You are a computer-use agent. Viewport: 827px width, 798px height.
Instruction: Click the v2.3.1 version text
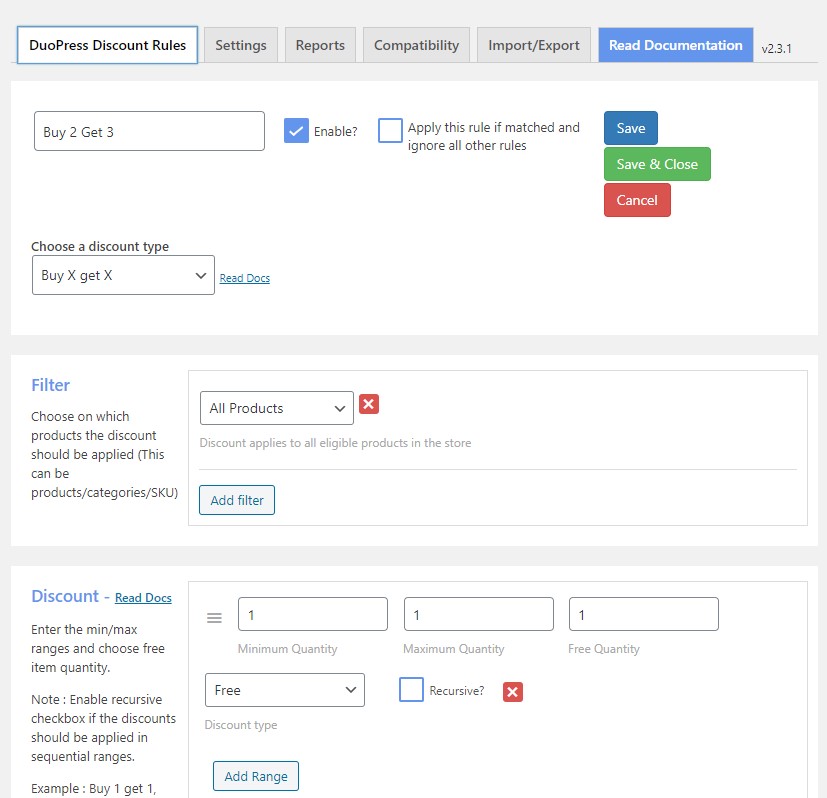tap(776, 49)
